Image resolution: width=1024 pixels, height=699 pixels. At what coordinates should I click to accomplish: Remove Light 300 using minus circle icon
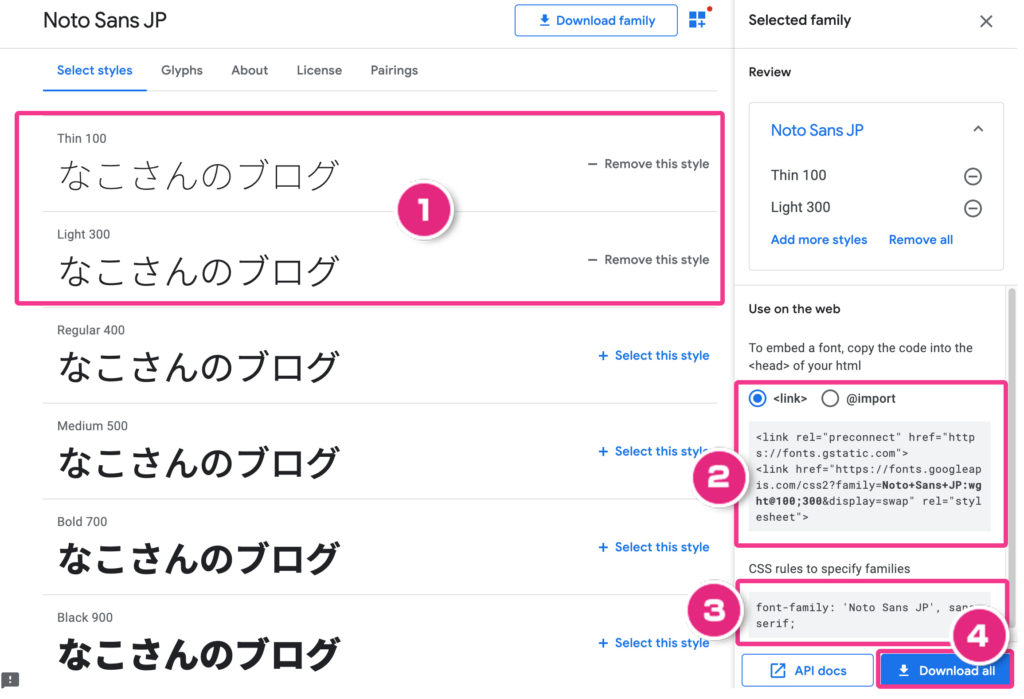point(972,208)
